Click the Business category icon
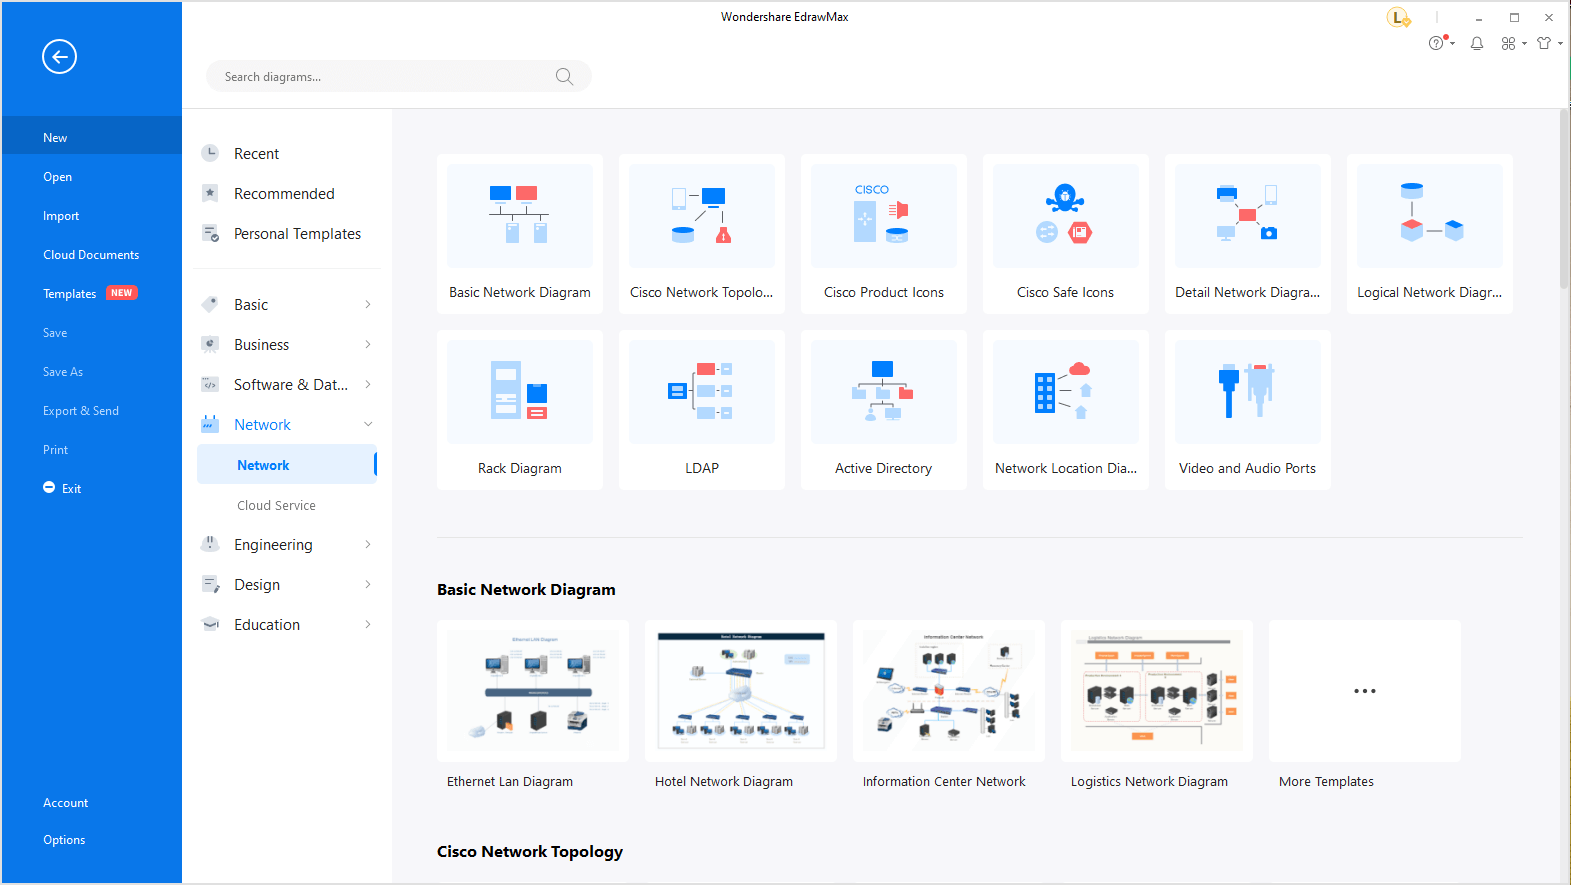Viewport: 1571px width, 885px height. pos(210,344)
